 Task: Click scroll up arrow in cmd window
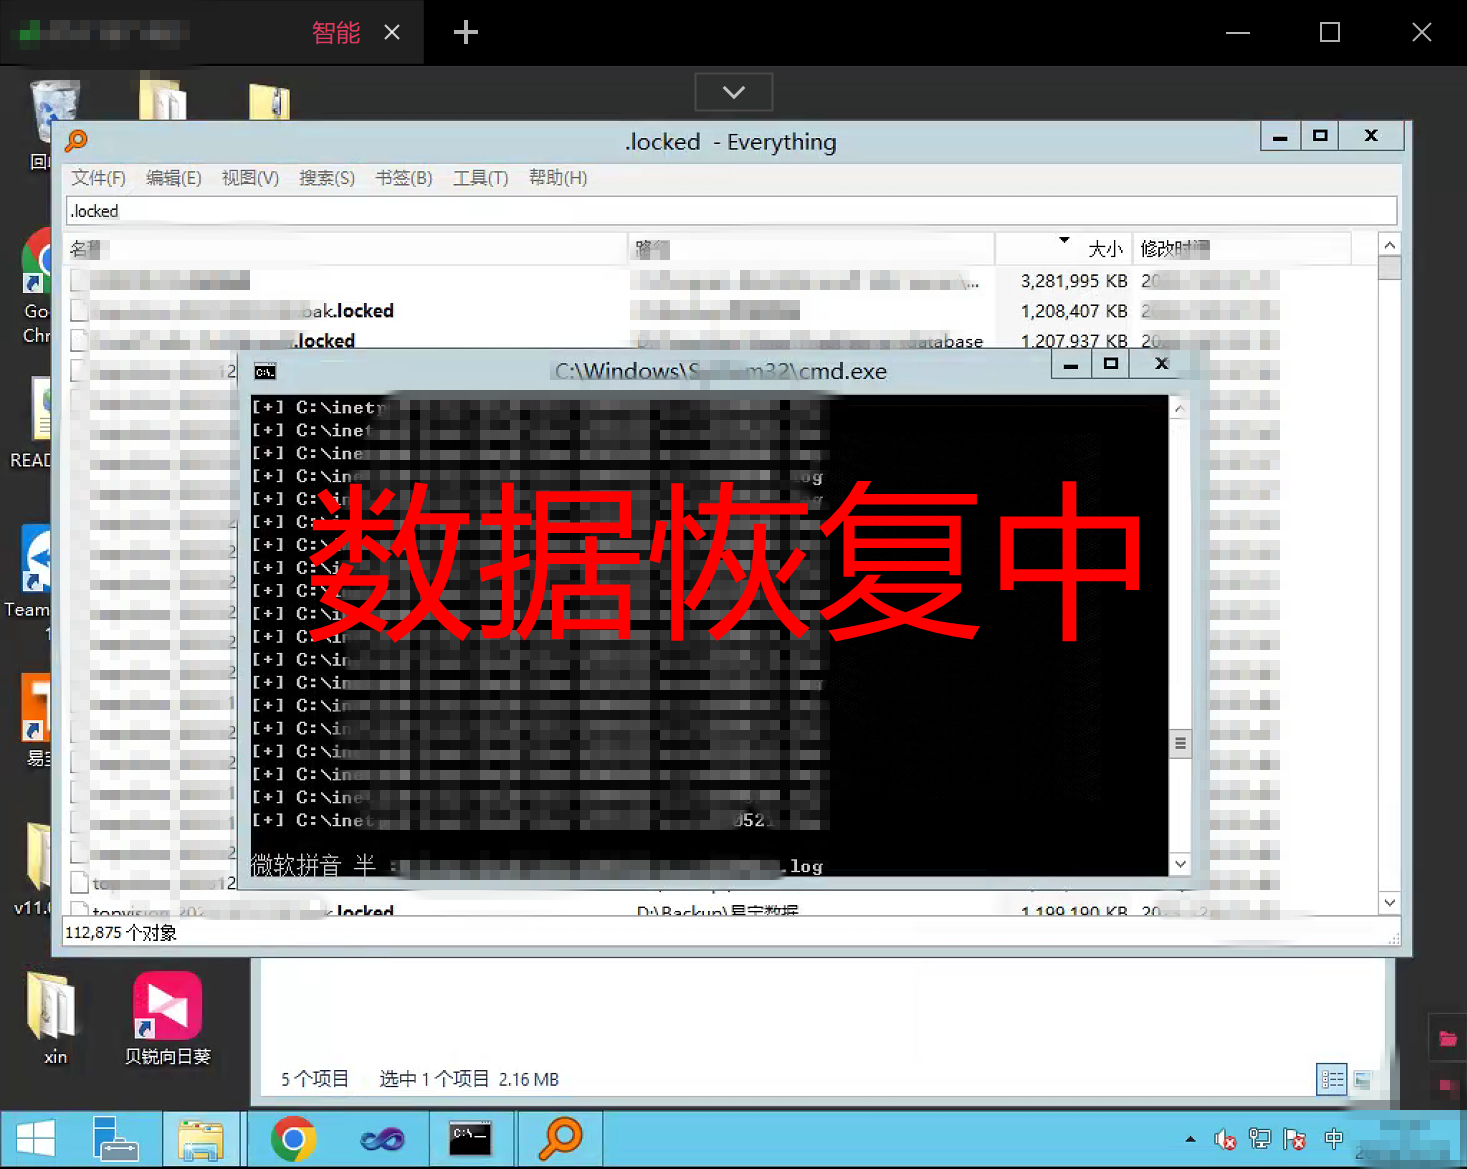pyautogui.click(x=1180, y=408)
